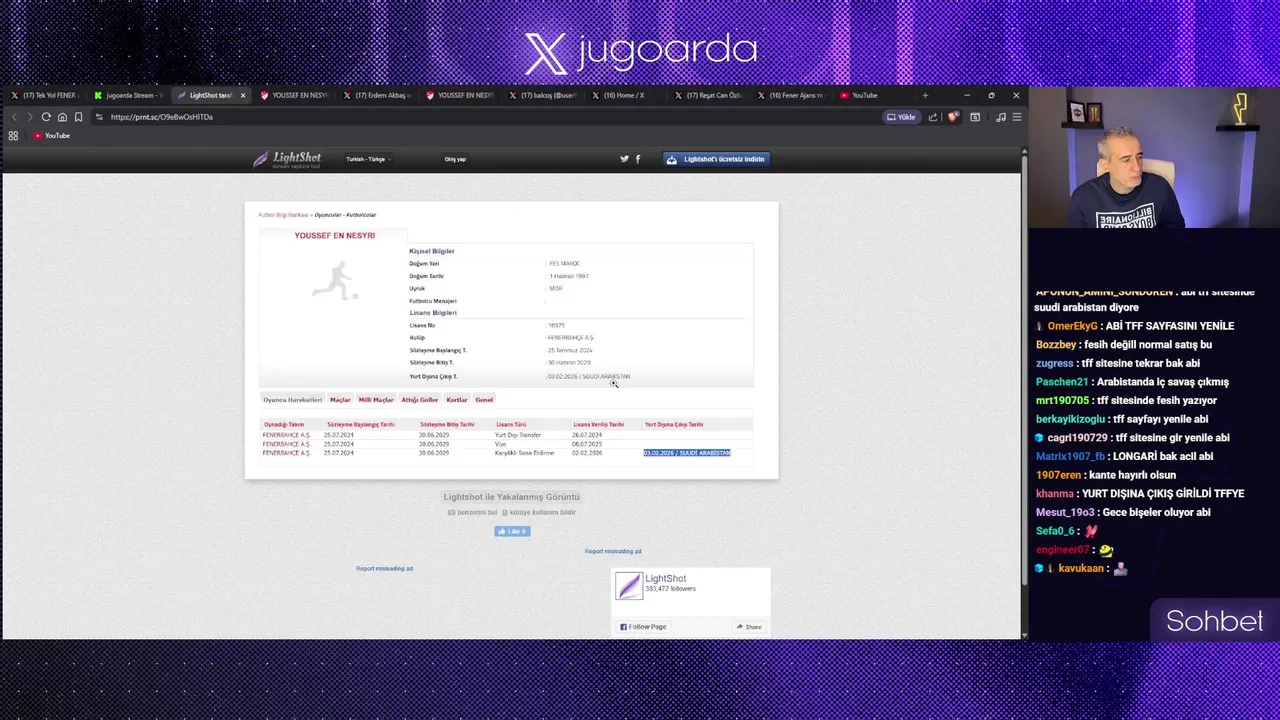The width and height of the screenshot is (1280, 720).
Task: Open the apps grid icon in bookmarks bar
Action: [x=13, y=136]
